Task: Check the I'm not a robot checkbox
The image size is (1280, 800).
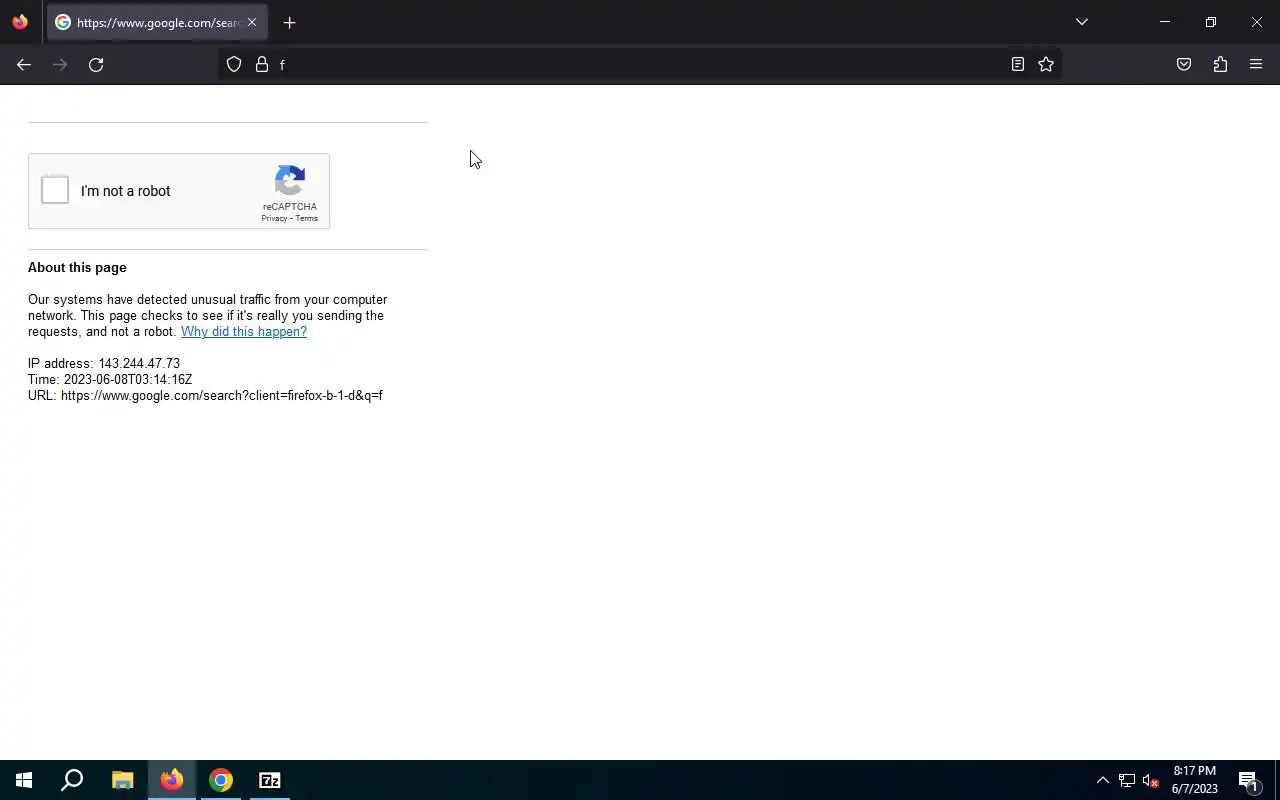Action: (x=55, y=190)
